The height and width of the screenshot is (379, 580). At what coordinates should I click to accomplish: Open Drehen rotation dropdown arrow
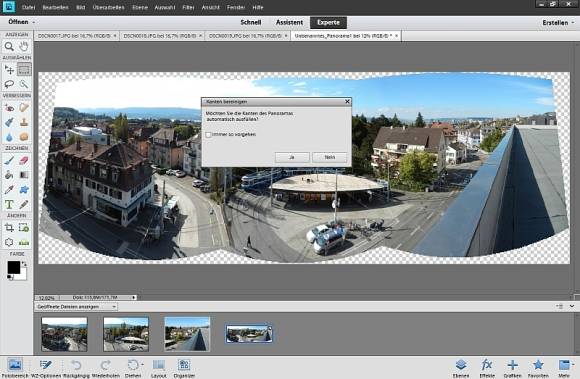(x=142, y=365)
